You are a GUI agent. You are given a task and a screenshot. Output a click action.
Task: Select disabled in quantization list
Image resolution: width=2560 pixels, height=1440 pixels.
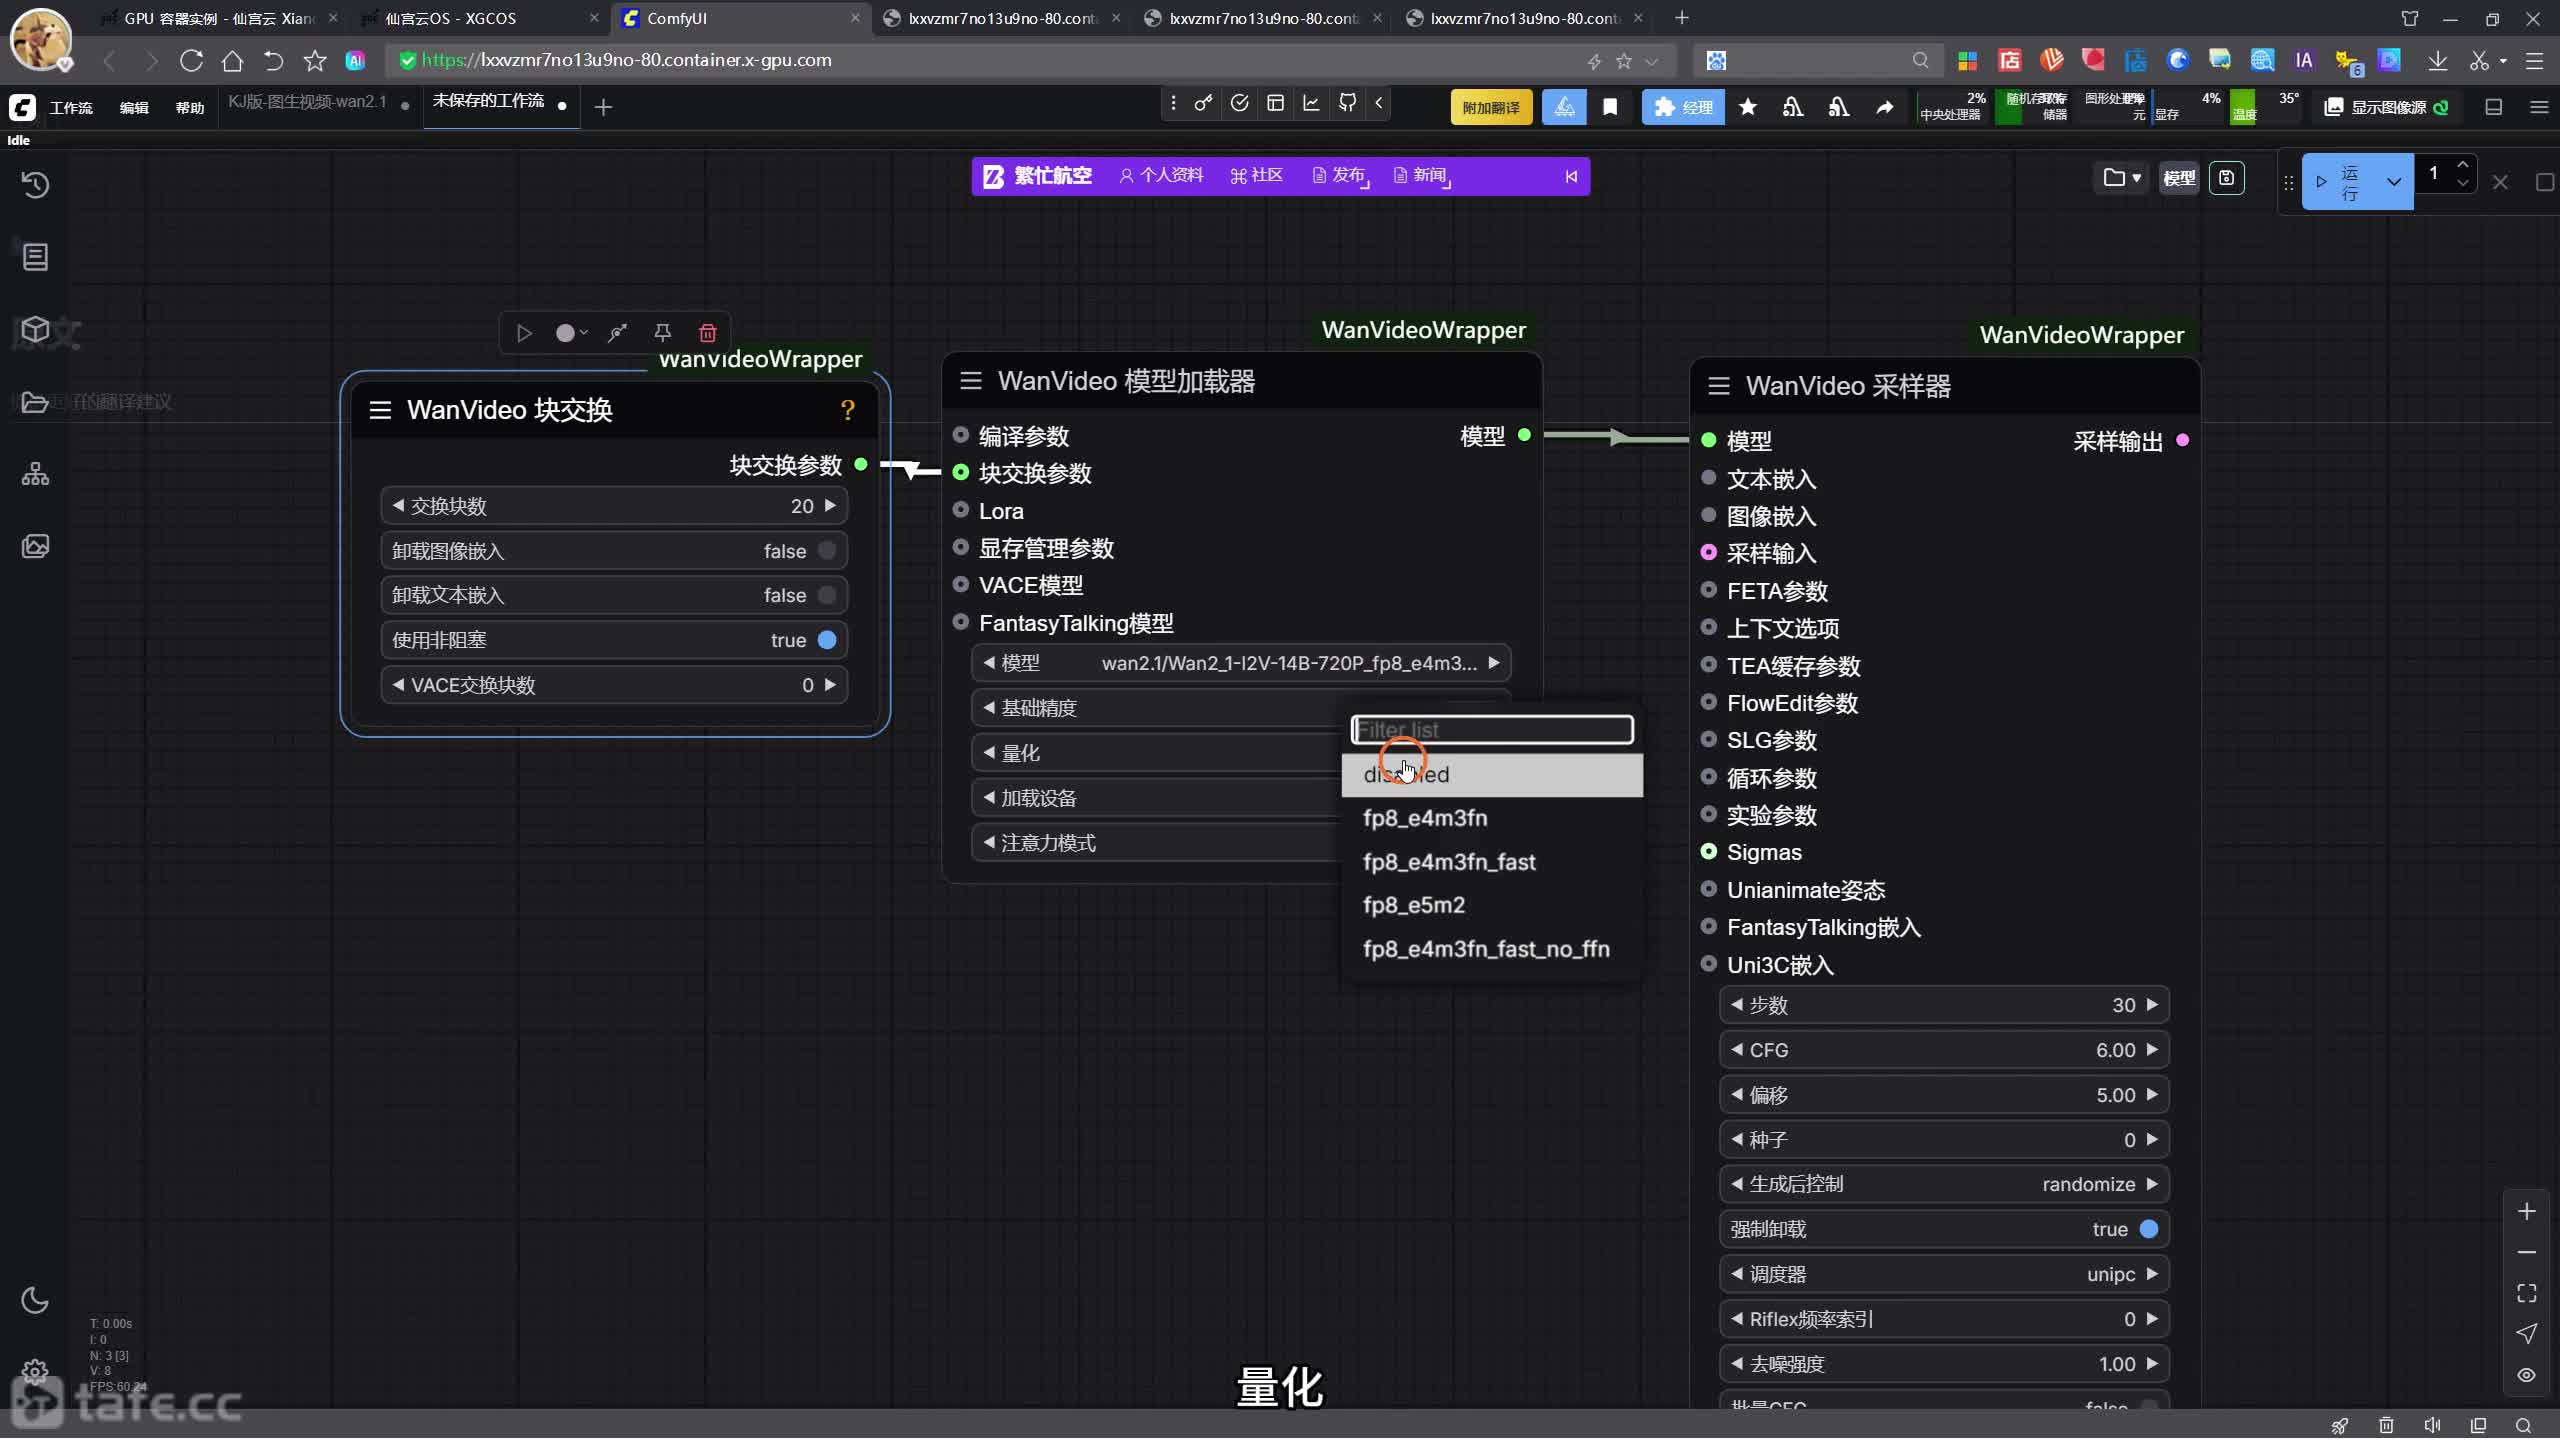pos(1492,775)
